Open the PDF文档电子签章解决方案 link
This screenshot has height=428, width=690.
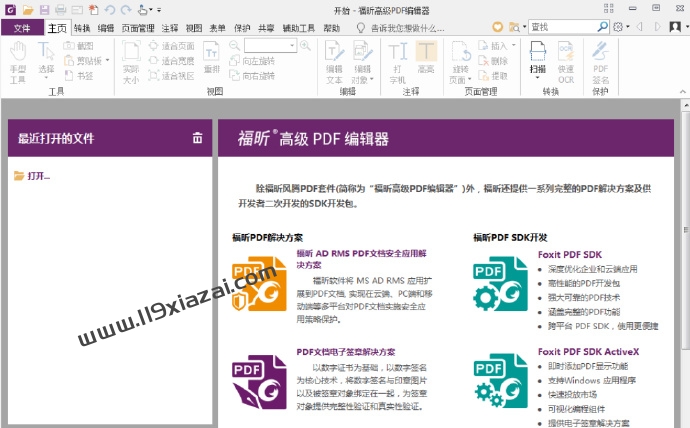click(345, 352)
